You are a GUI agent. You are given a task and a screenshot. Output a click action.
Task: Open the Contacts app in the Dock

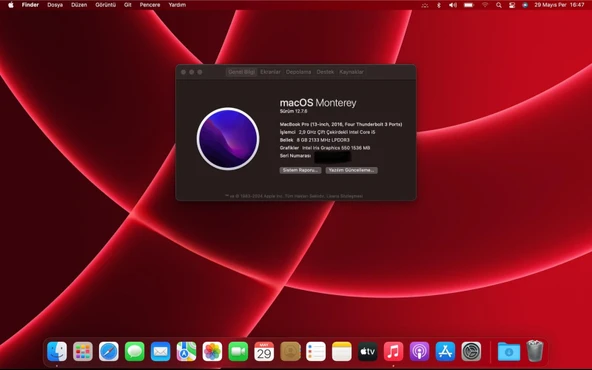click(290, 352)
